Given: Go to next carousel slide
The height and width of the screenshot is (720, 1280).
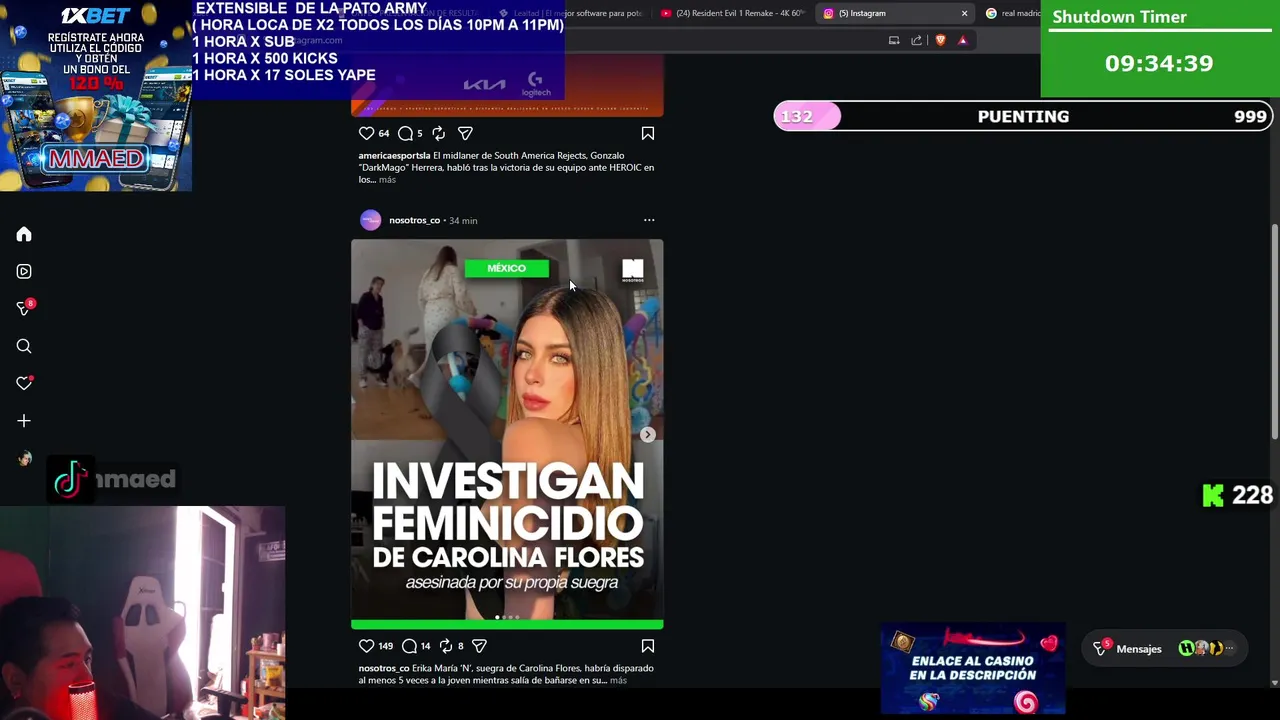Looking at the screenshot, I should pyautogui.click(x=648, y=435).
